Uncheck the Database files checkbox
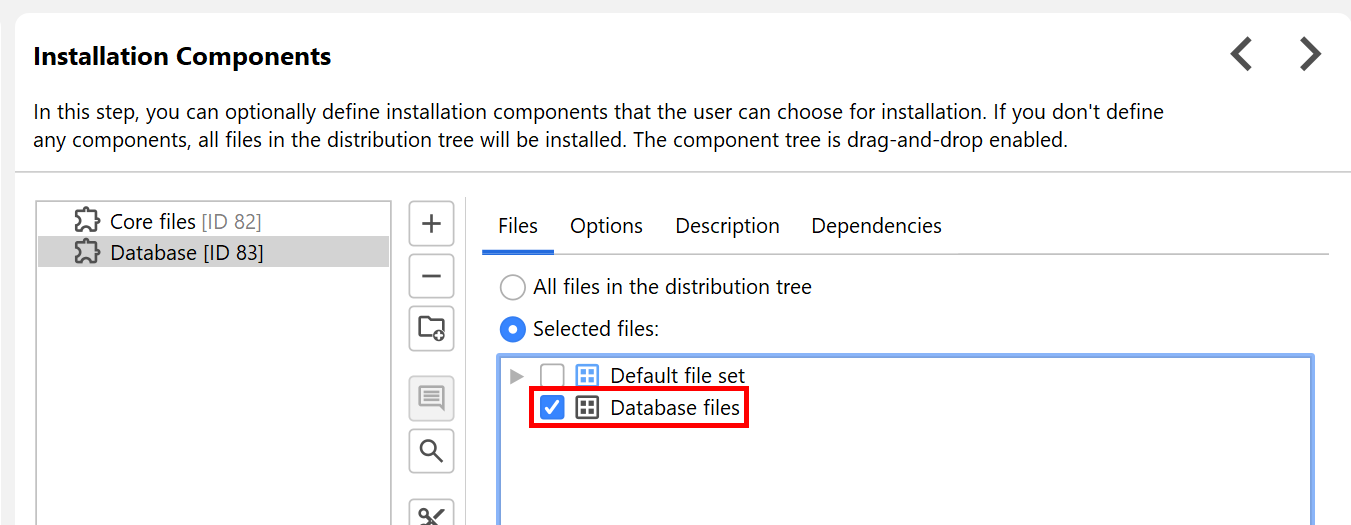This screenshot has height=525, width=1351. coord(552,408)
